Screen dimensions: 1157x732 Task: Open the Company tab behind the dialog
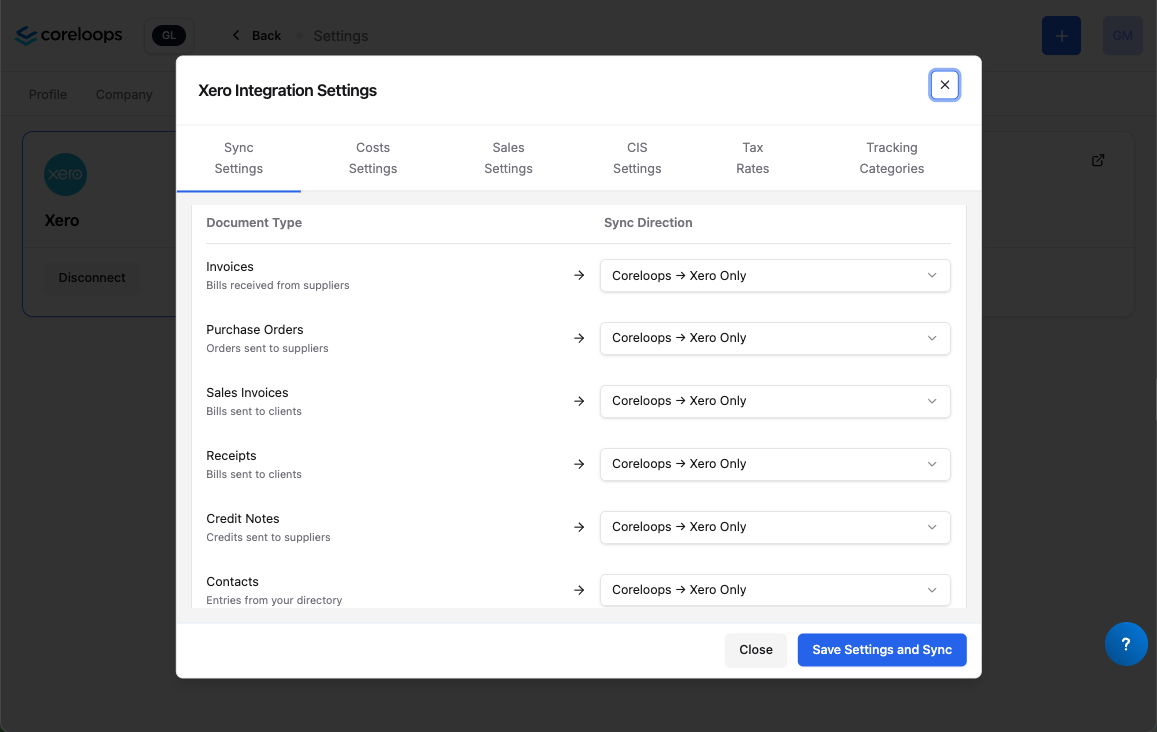[x=124, y=94]
